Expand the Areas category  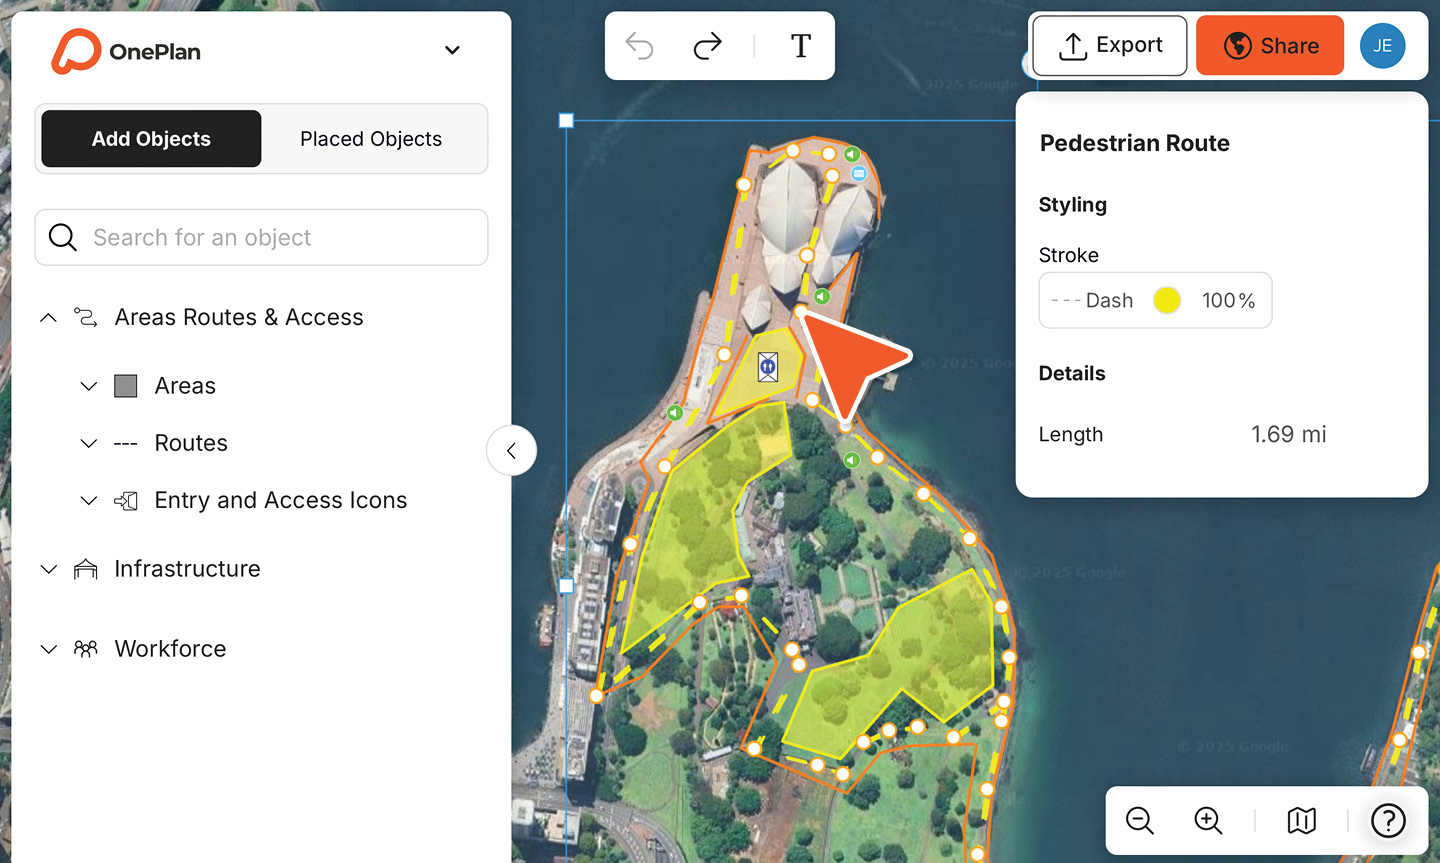point(89,386)
